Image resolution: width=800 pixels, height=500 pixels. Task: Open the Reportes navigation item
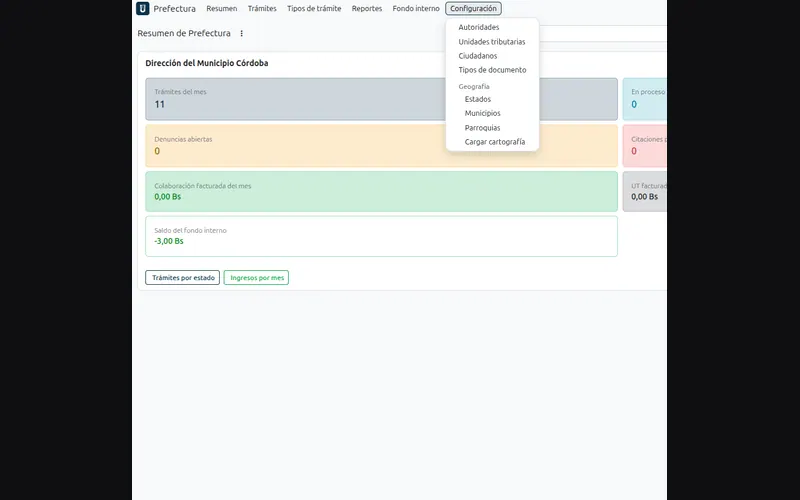point(366,8)
